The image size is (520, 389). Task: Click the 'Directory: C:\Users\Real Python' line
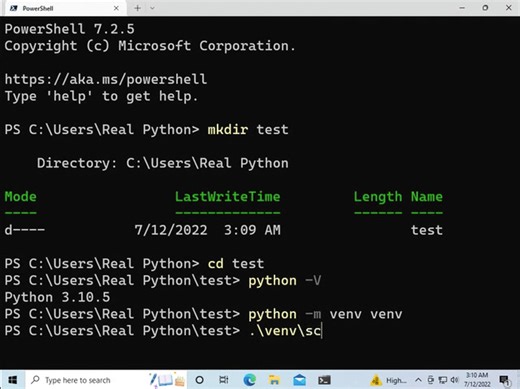pyautogui.click(x=163, y=163)
